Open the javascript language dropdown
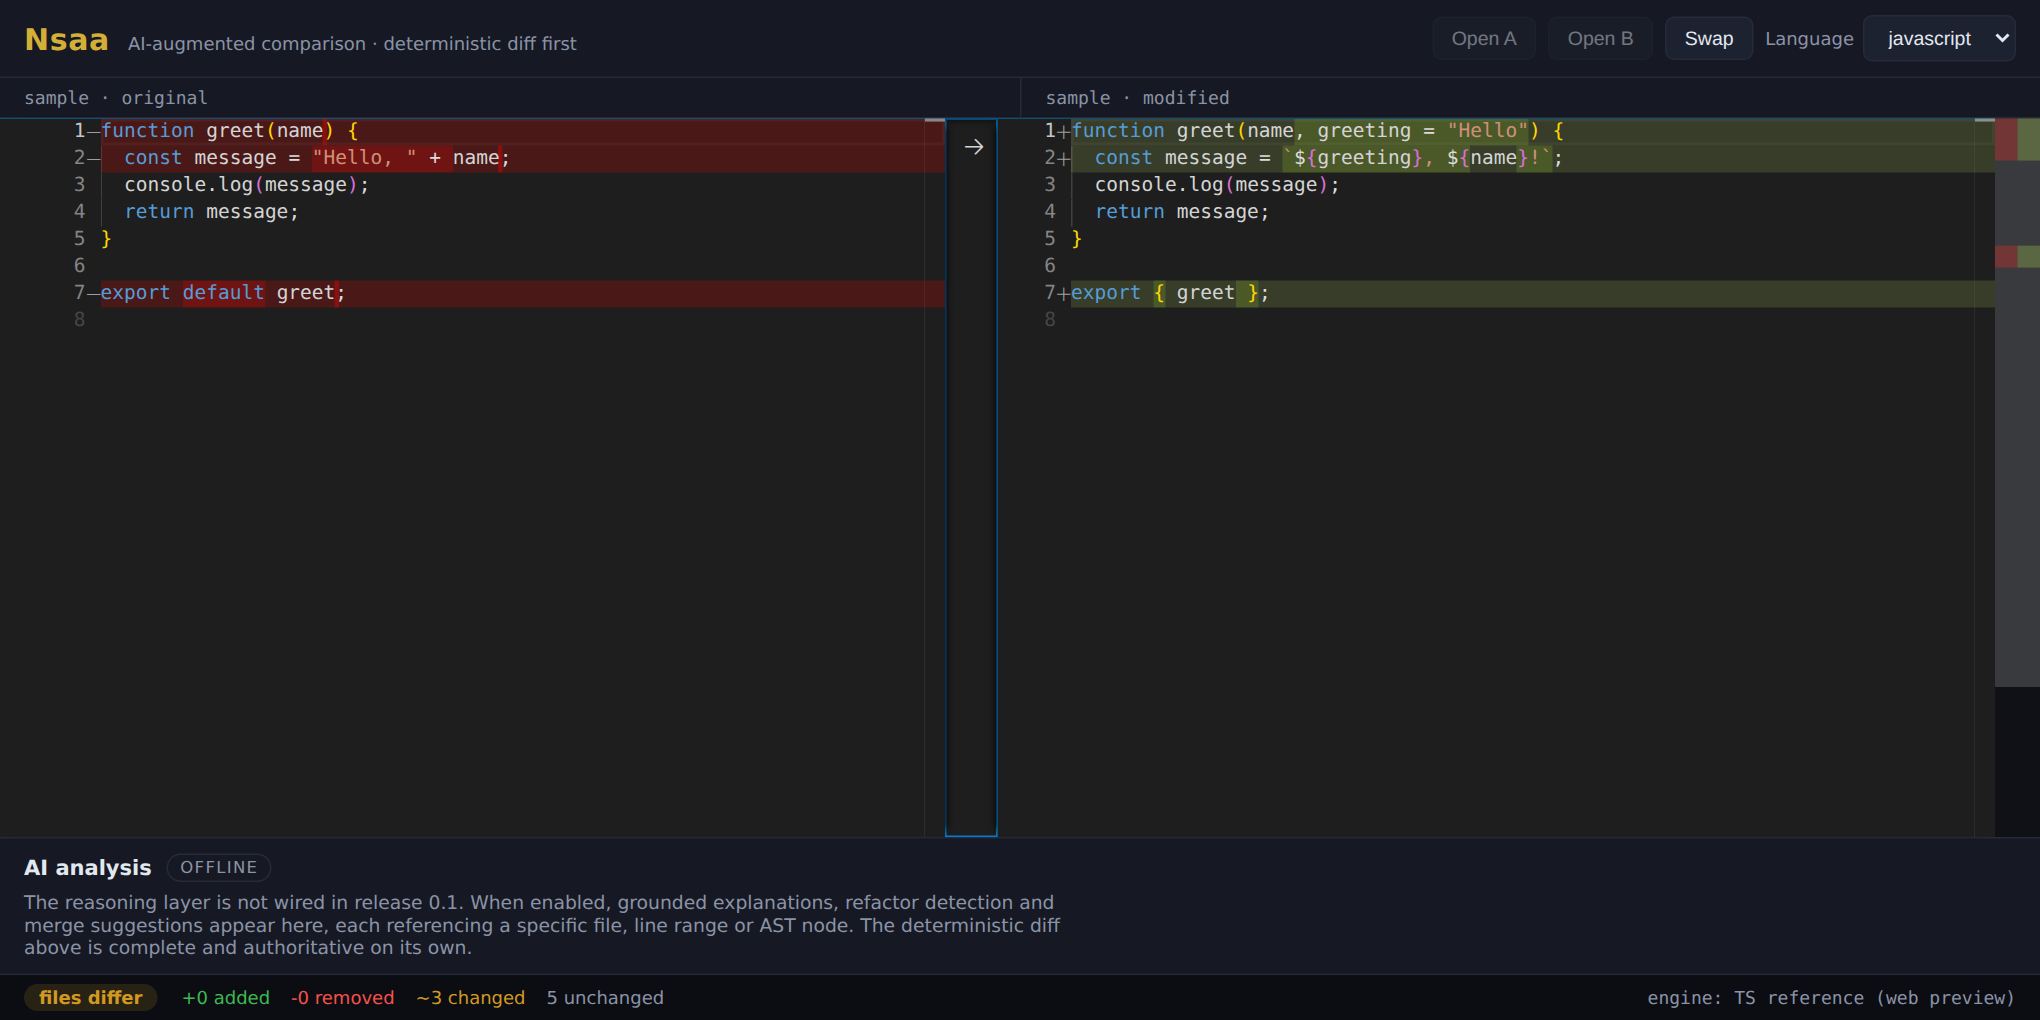 click(1938, 39)
